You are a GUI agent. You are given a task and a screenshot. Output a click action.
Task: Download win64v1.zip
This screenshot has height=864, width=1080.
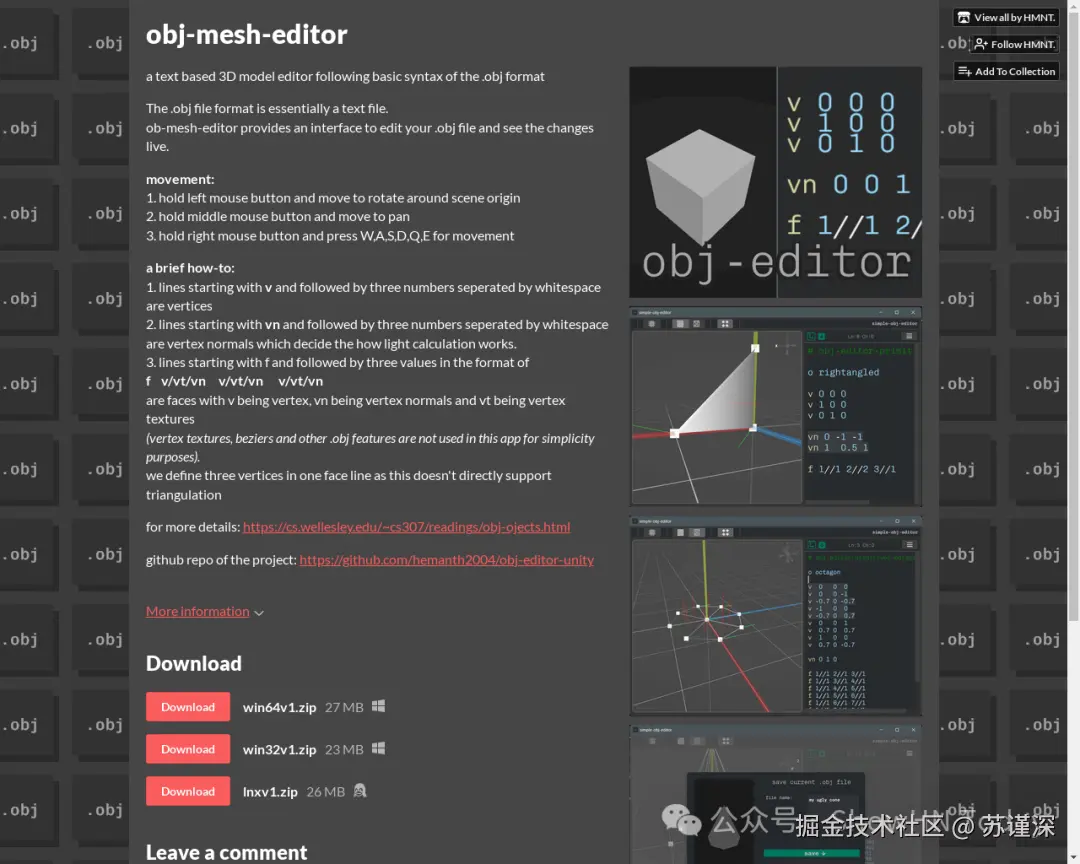(x=187, y=707)
